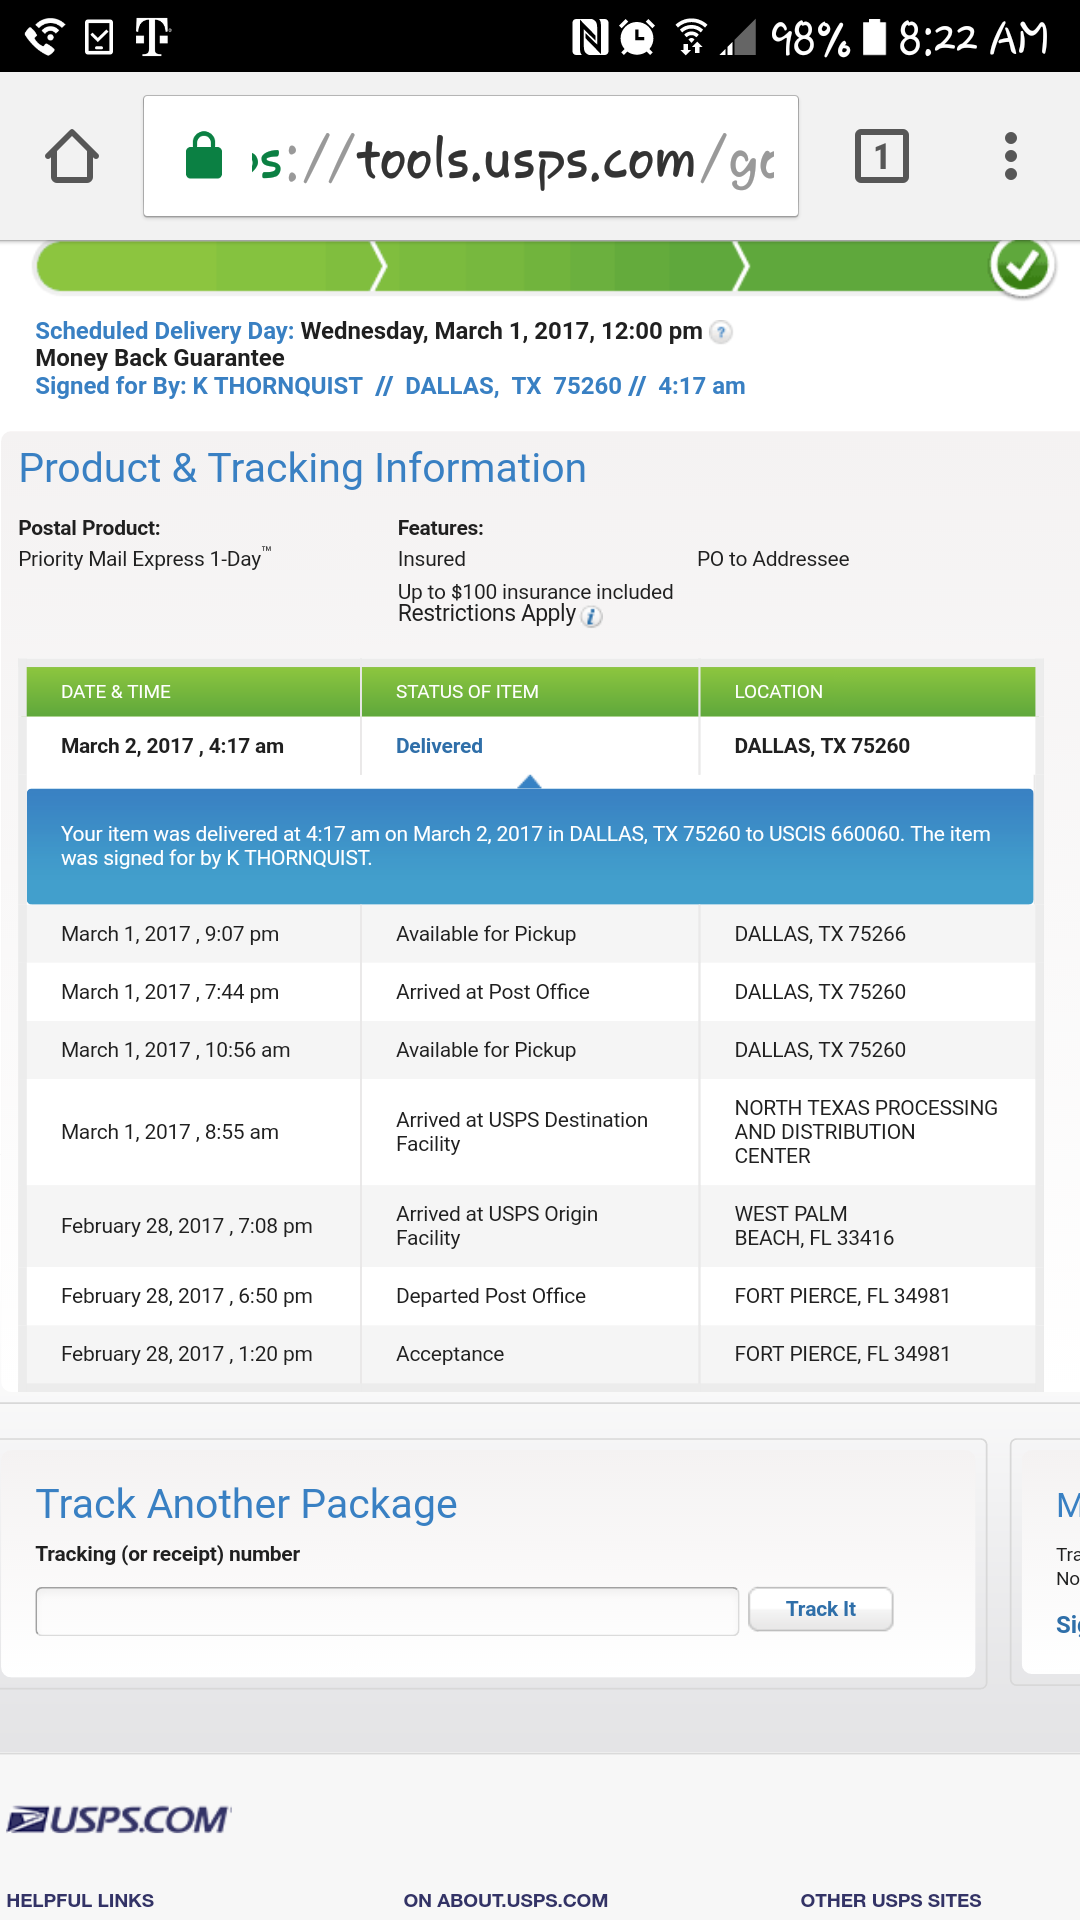Tap the Date & Time column header

pyautogui.click(x=116, y=692)
